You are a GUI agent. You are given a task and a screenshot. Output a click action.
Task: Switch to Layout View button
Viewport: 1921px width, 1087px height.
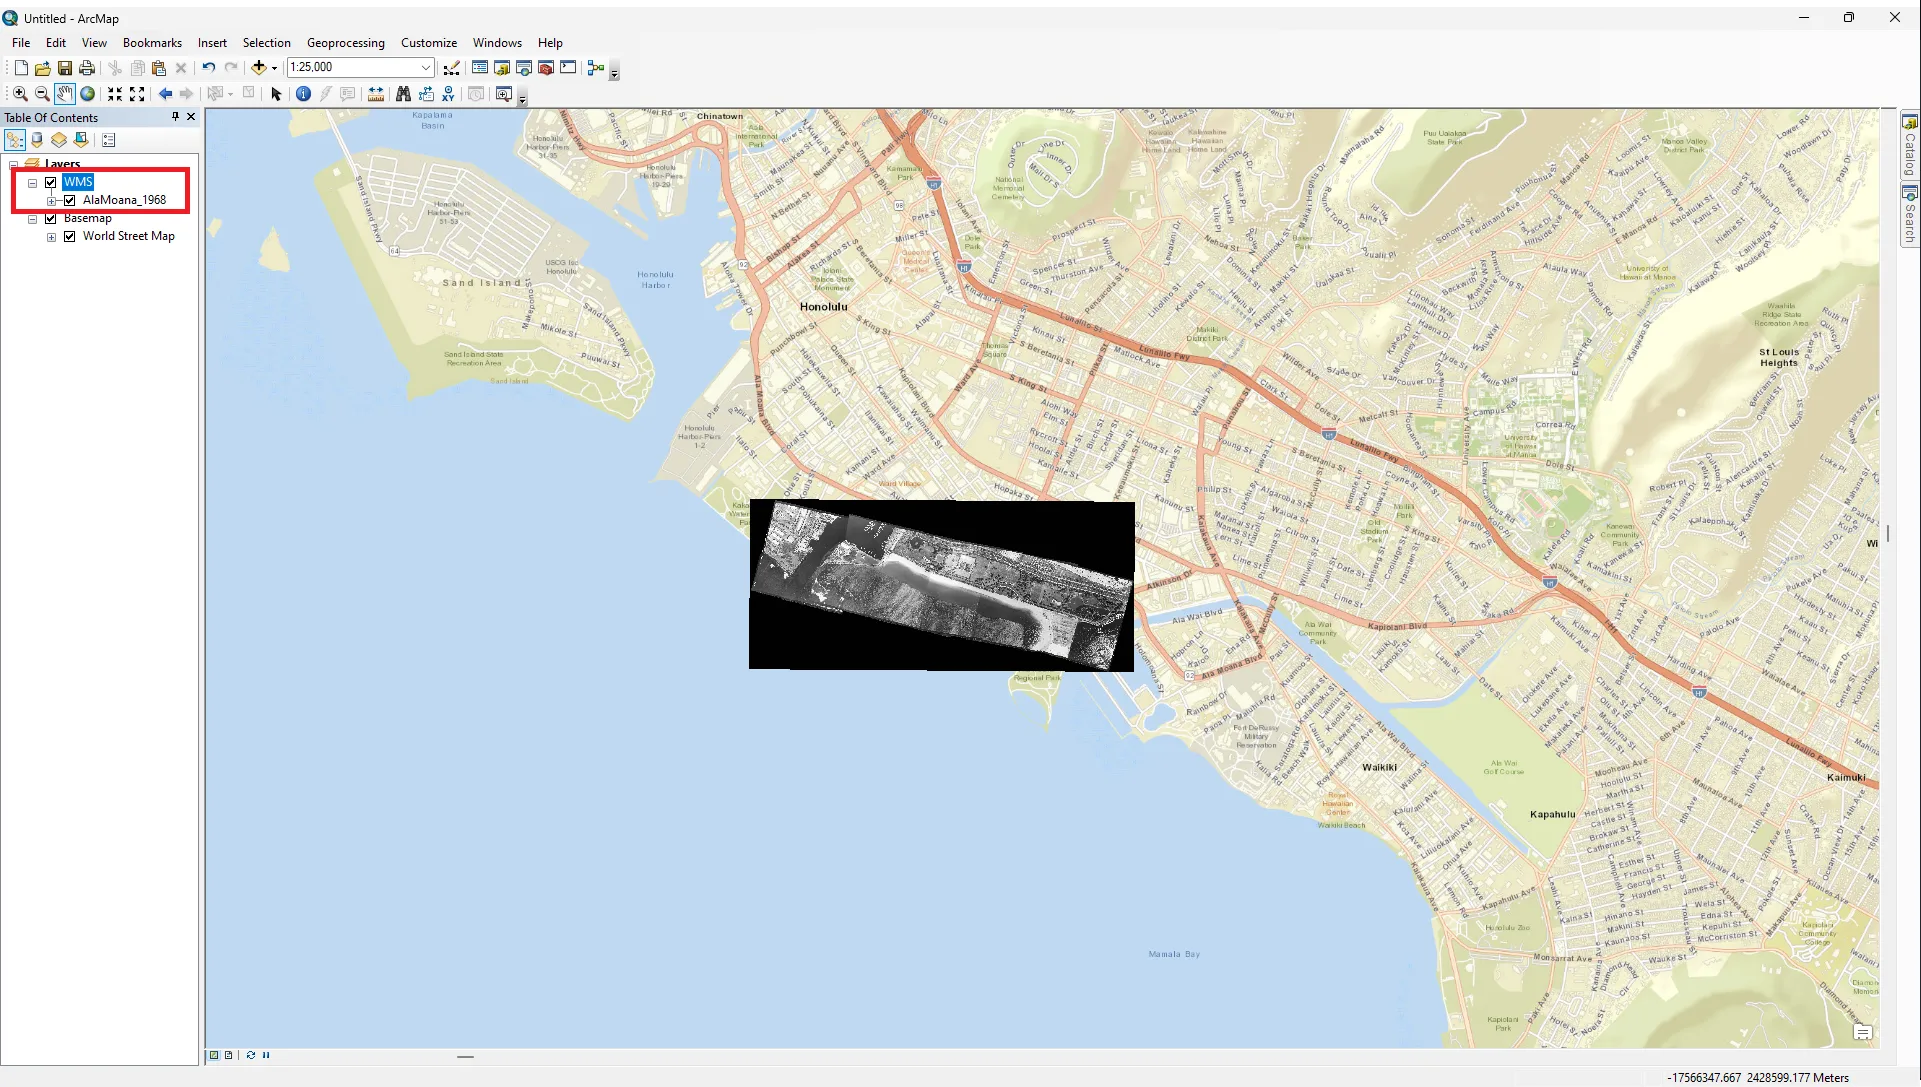(229, 1055)
